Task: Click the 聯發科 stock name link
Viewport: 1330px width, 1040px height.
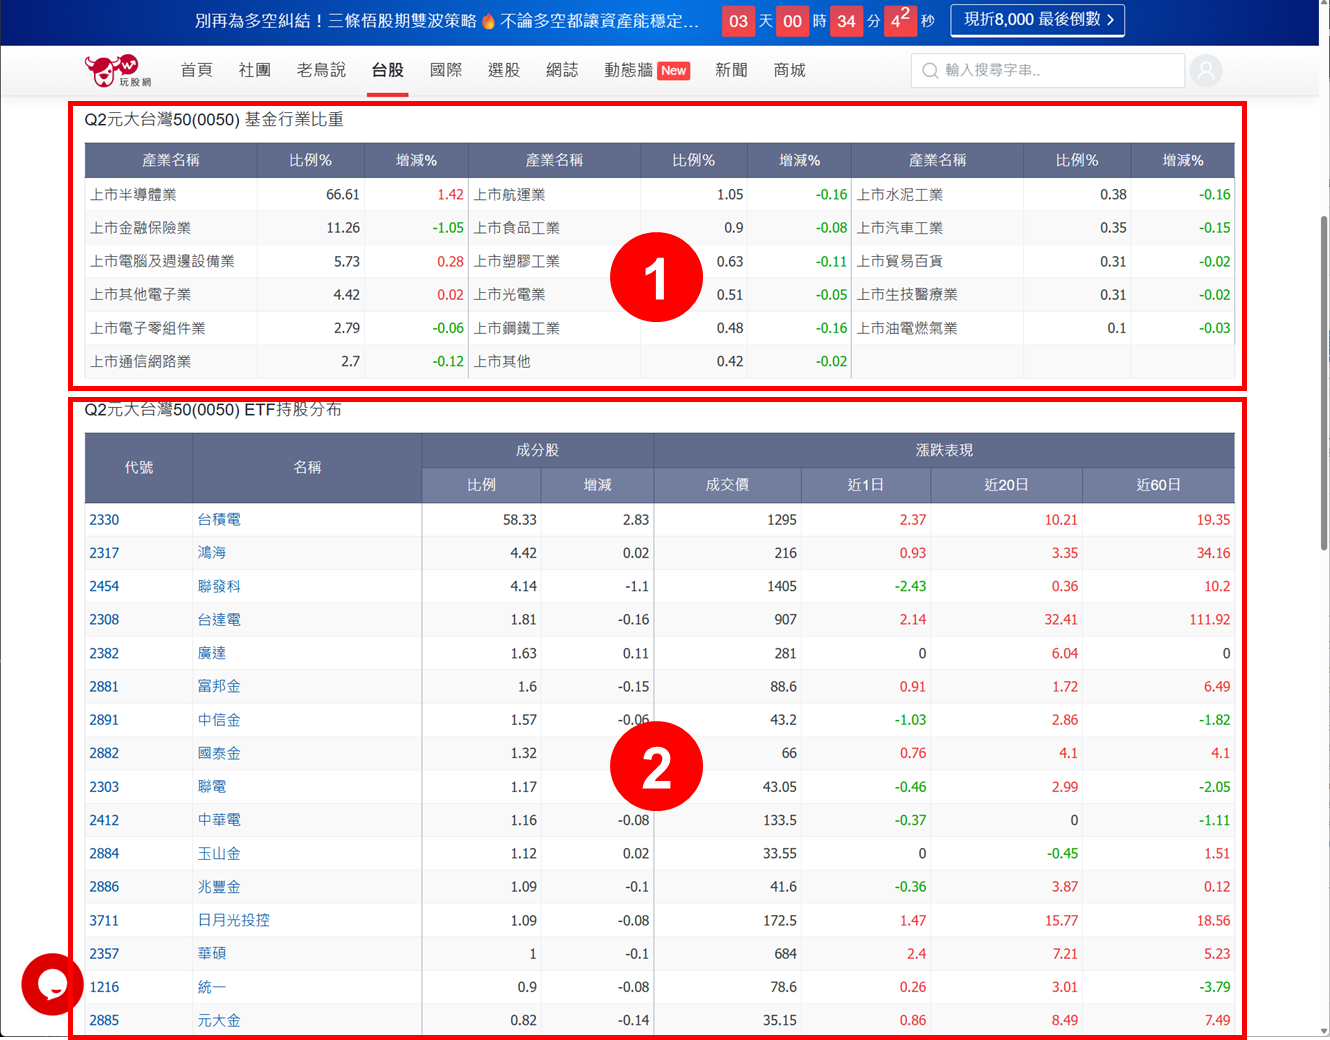Action: coord(219,587)
